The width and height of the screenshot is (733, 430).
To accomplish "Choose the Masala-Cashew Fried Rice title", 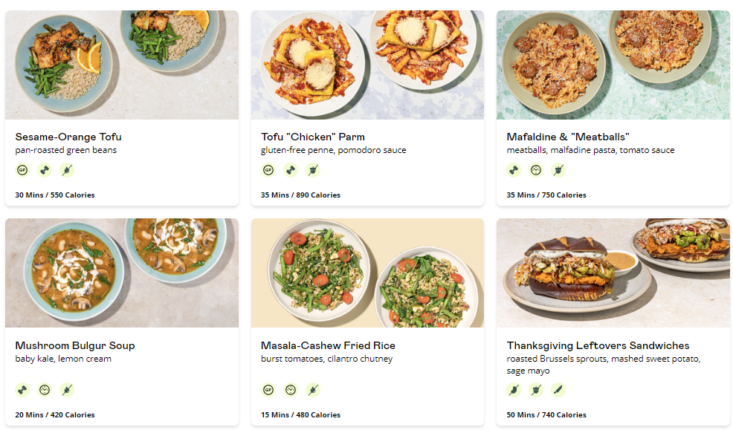I will pyautogui.click(x=330, y=346).
